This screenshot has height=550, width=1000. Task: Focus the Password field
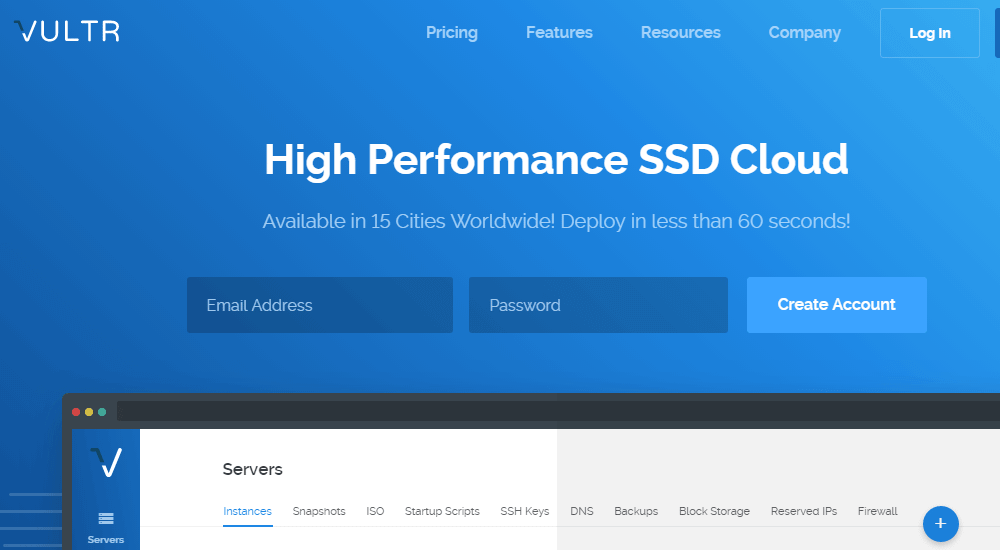598,305
